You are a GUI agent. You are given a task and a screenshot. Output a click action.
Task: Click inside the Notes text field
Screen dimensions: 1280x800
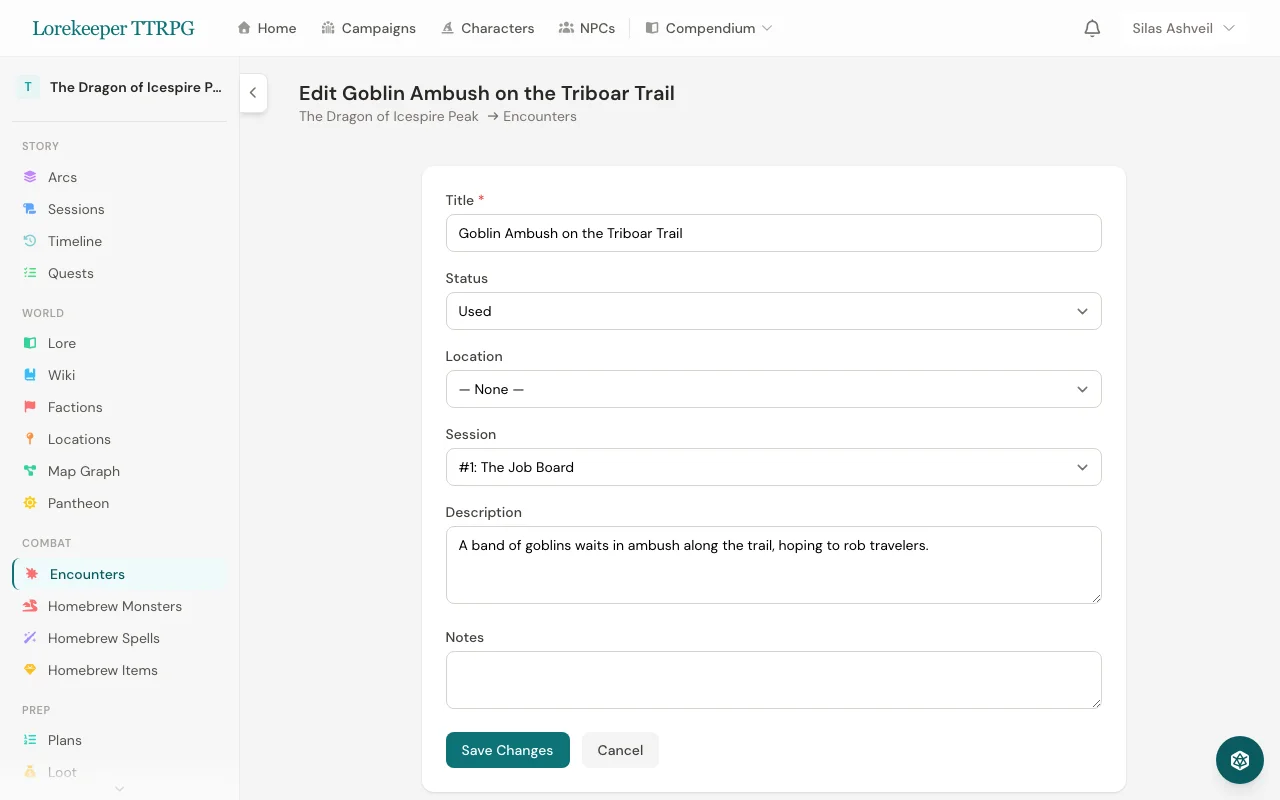coord(773,680)
